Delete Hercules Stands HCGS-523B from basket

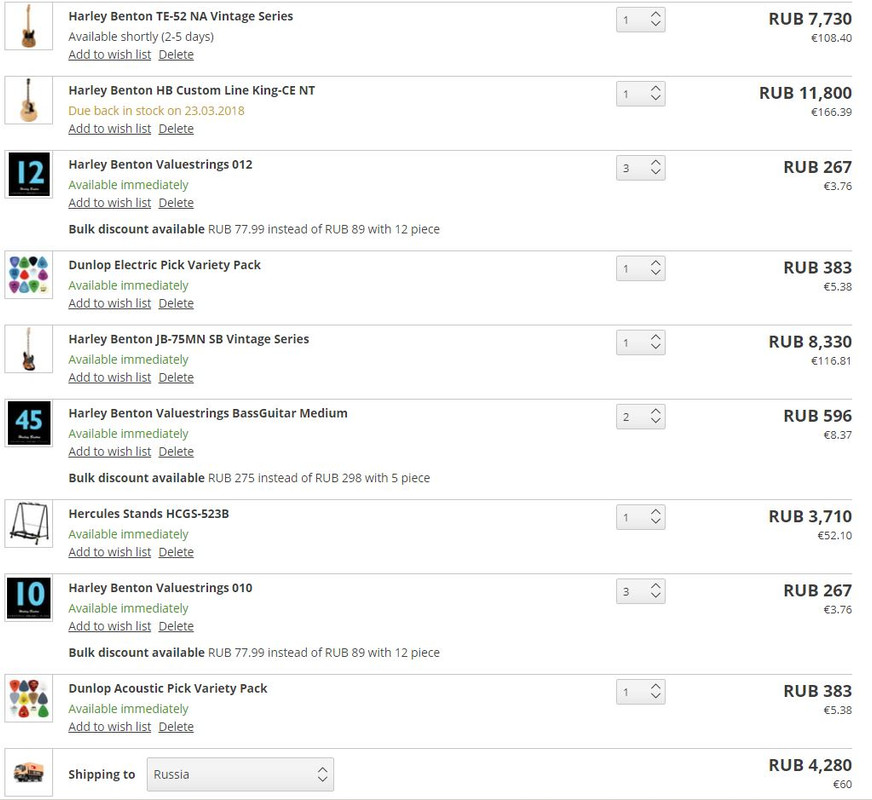pyautogui.click(x=176, y=552)
